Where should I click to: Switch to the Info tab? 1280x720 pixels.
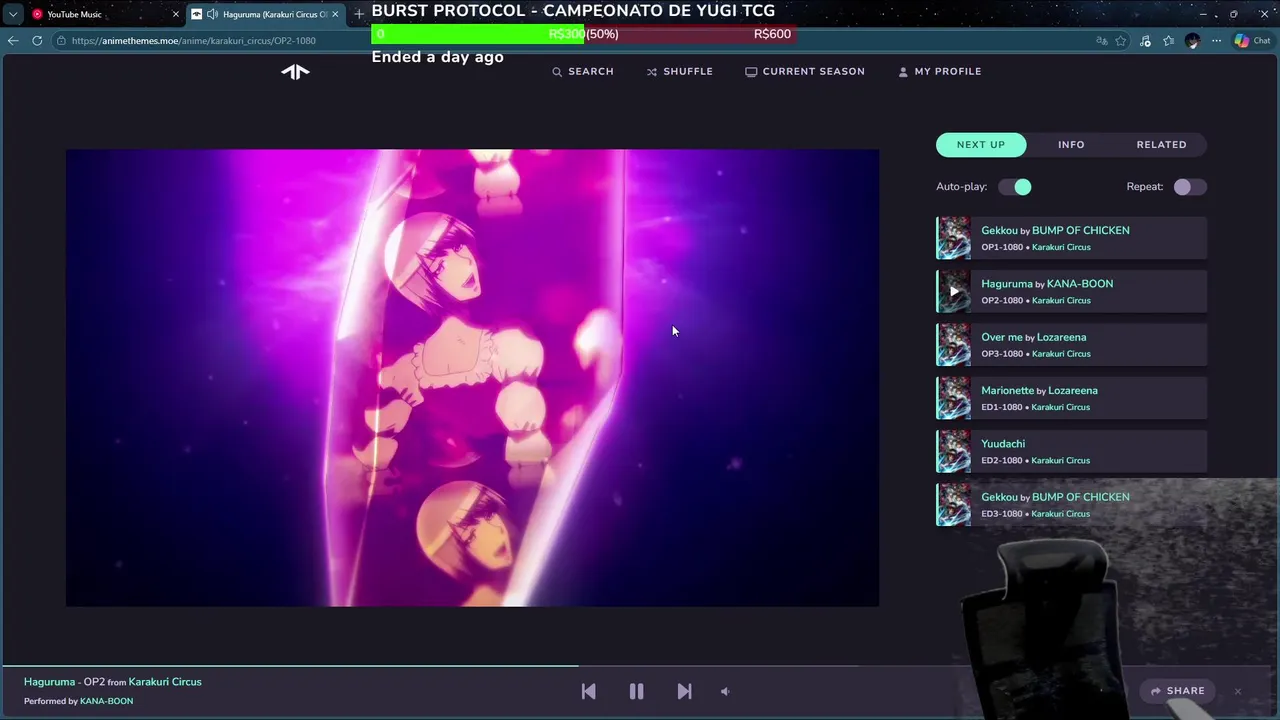[1071, 144]
